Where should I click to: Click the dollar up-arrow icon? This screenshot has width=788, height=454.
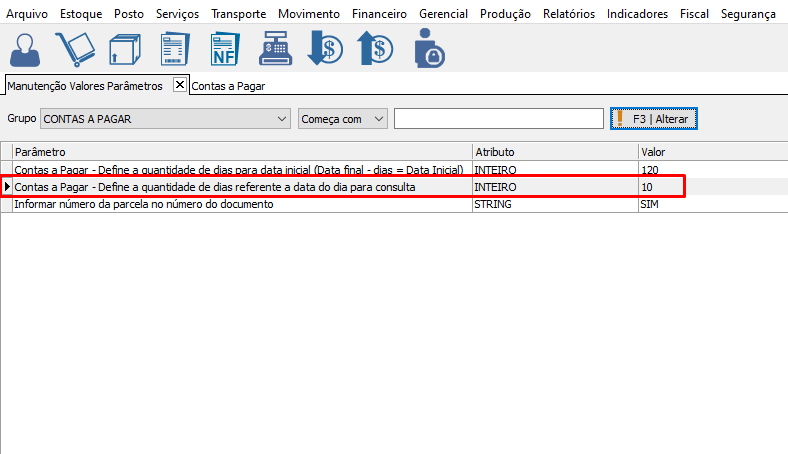pyautogui.click(x=375, y=48)
